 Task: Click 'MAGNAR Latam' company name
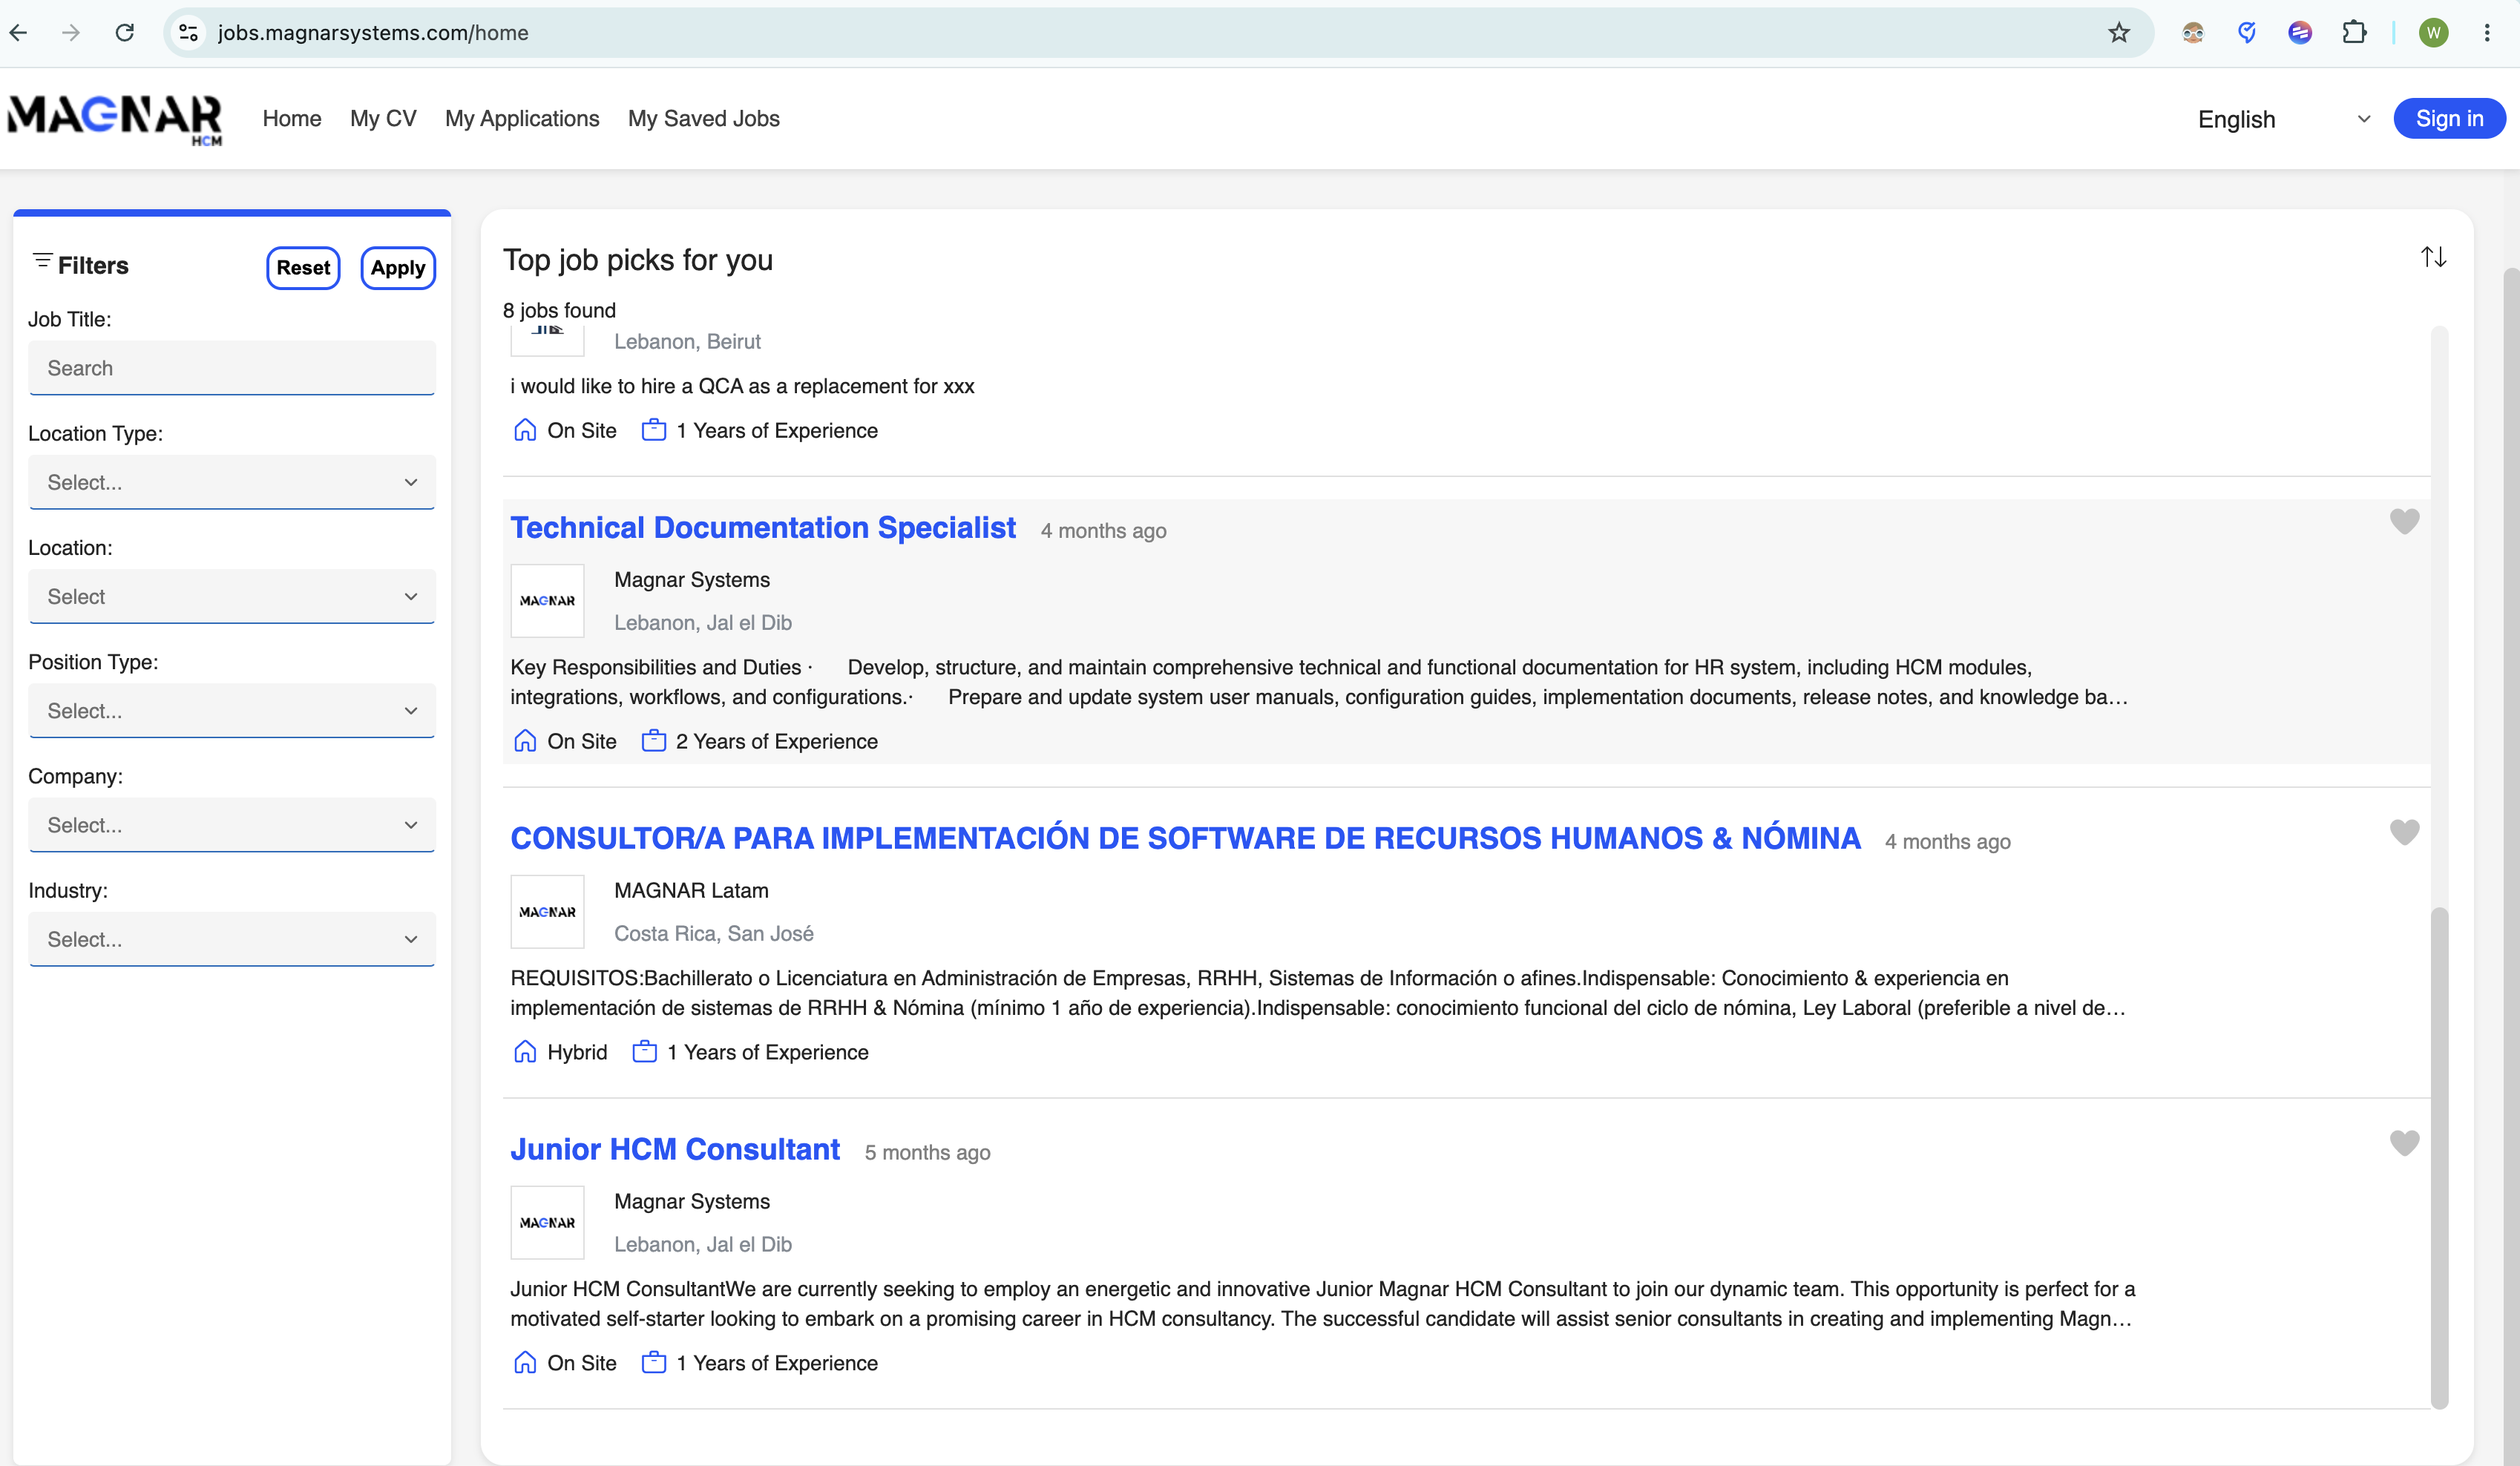691,890
